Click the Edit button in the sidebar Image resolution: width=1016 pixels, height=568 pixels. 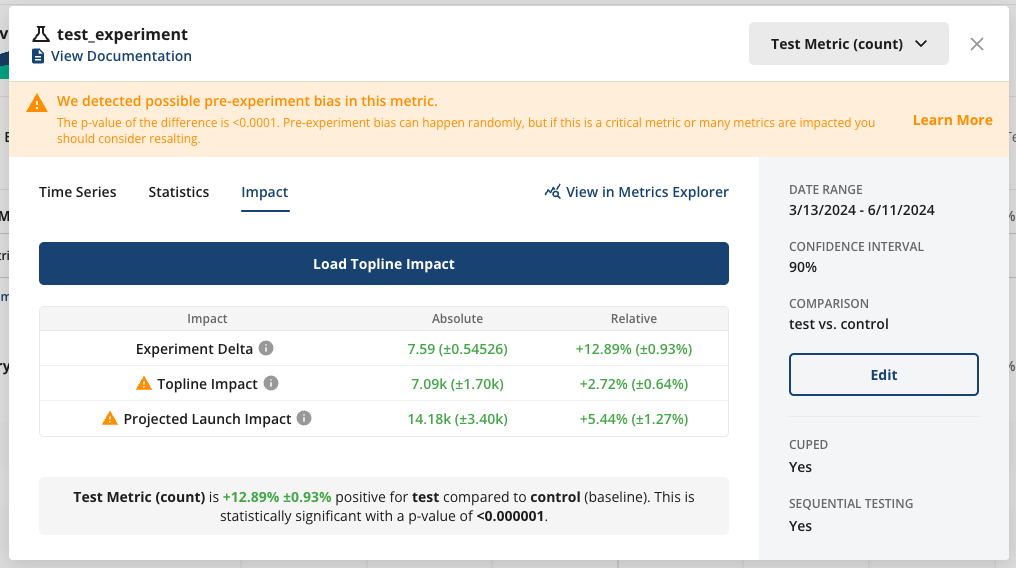click(883, 375)
